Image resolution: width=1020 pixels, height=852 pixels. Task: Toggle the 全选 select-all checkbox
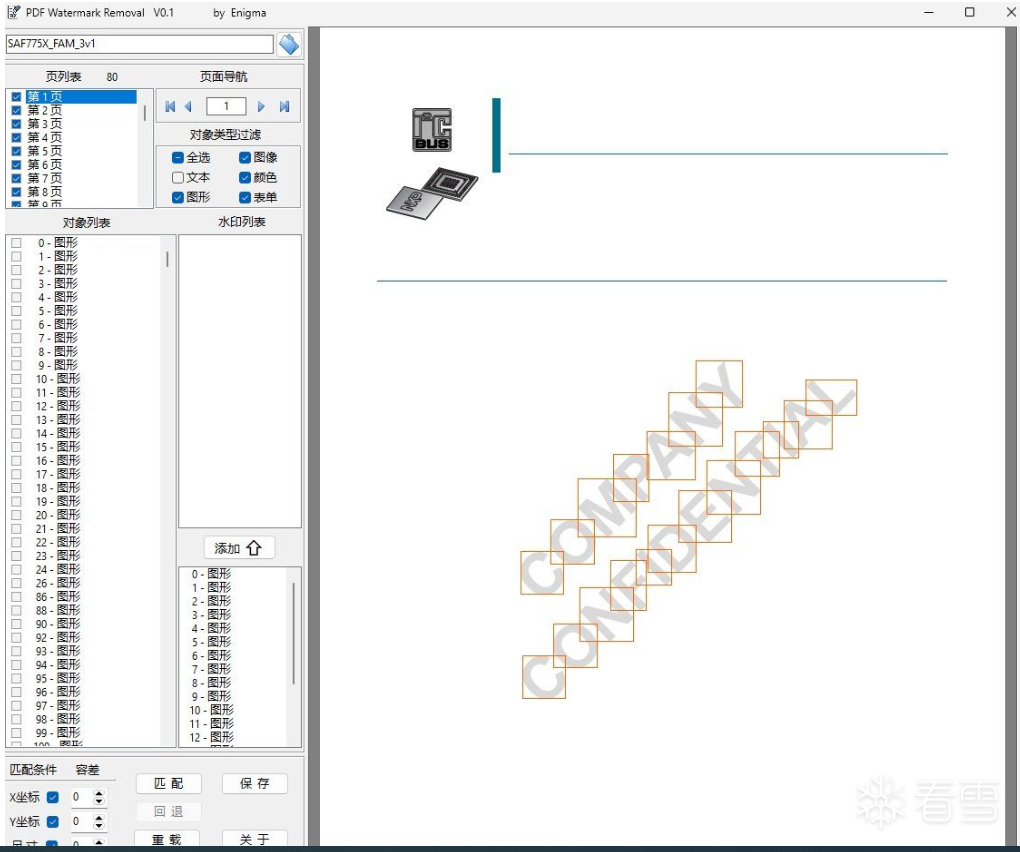[x=178, y=157]
